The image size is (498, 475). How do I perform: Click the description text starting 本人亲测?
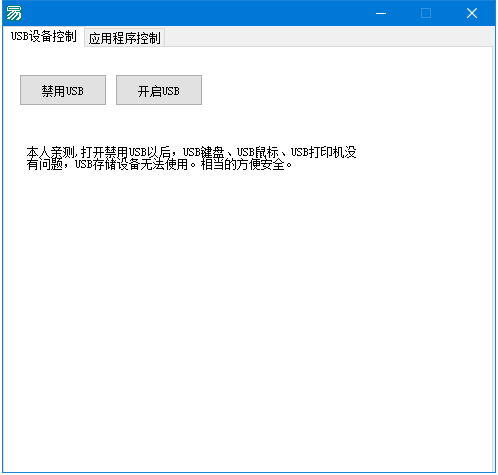coord(191,158)
